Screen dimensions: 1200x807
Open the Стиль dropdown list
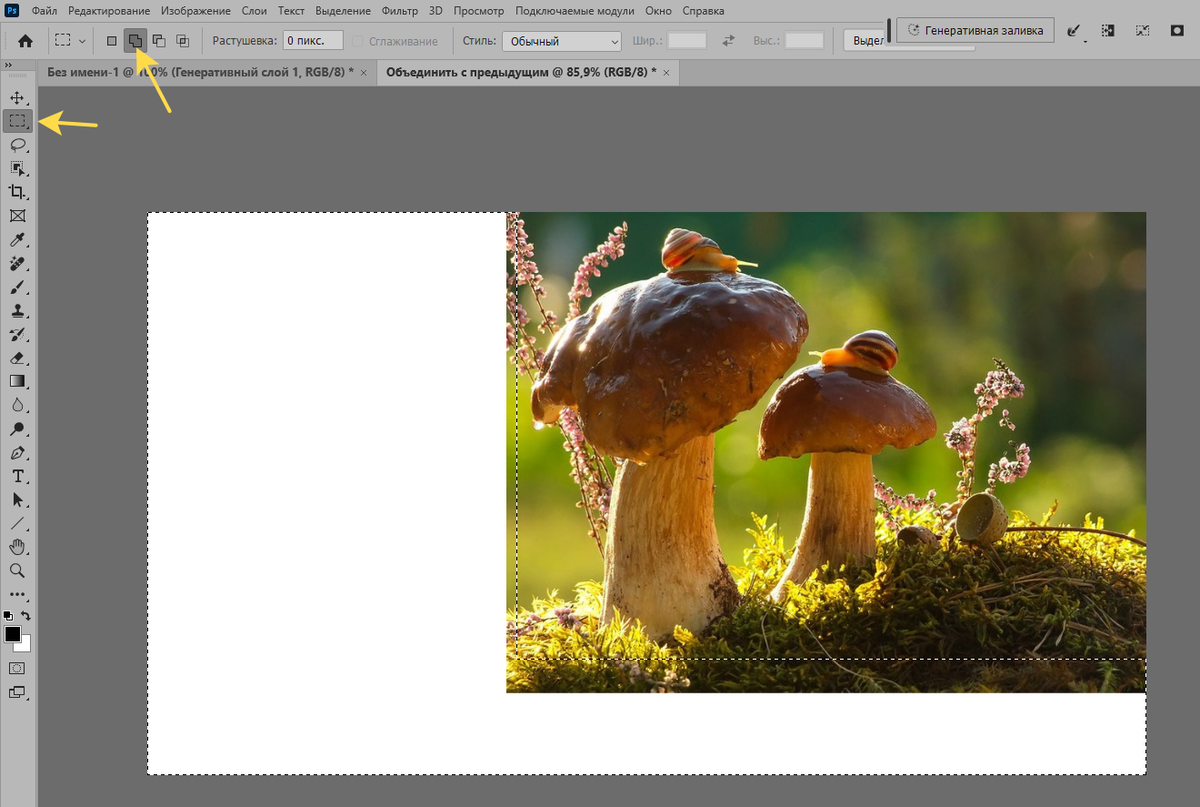coord(560,41)
